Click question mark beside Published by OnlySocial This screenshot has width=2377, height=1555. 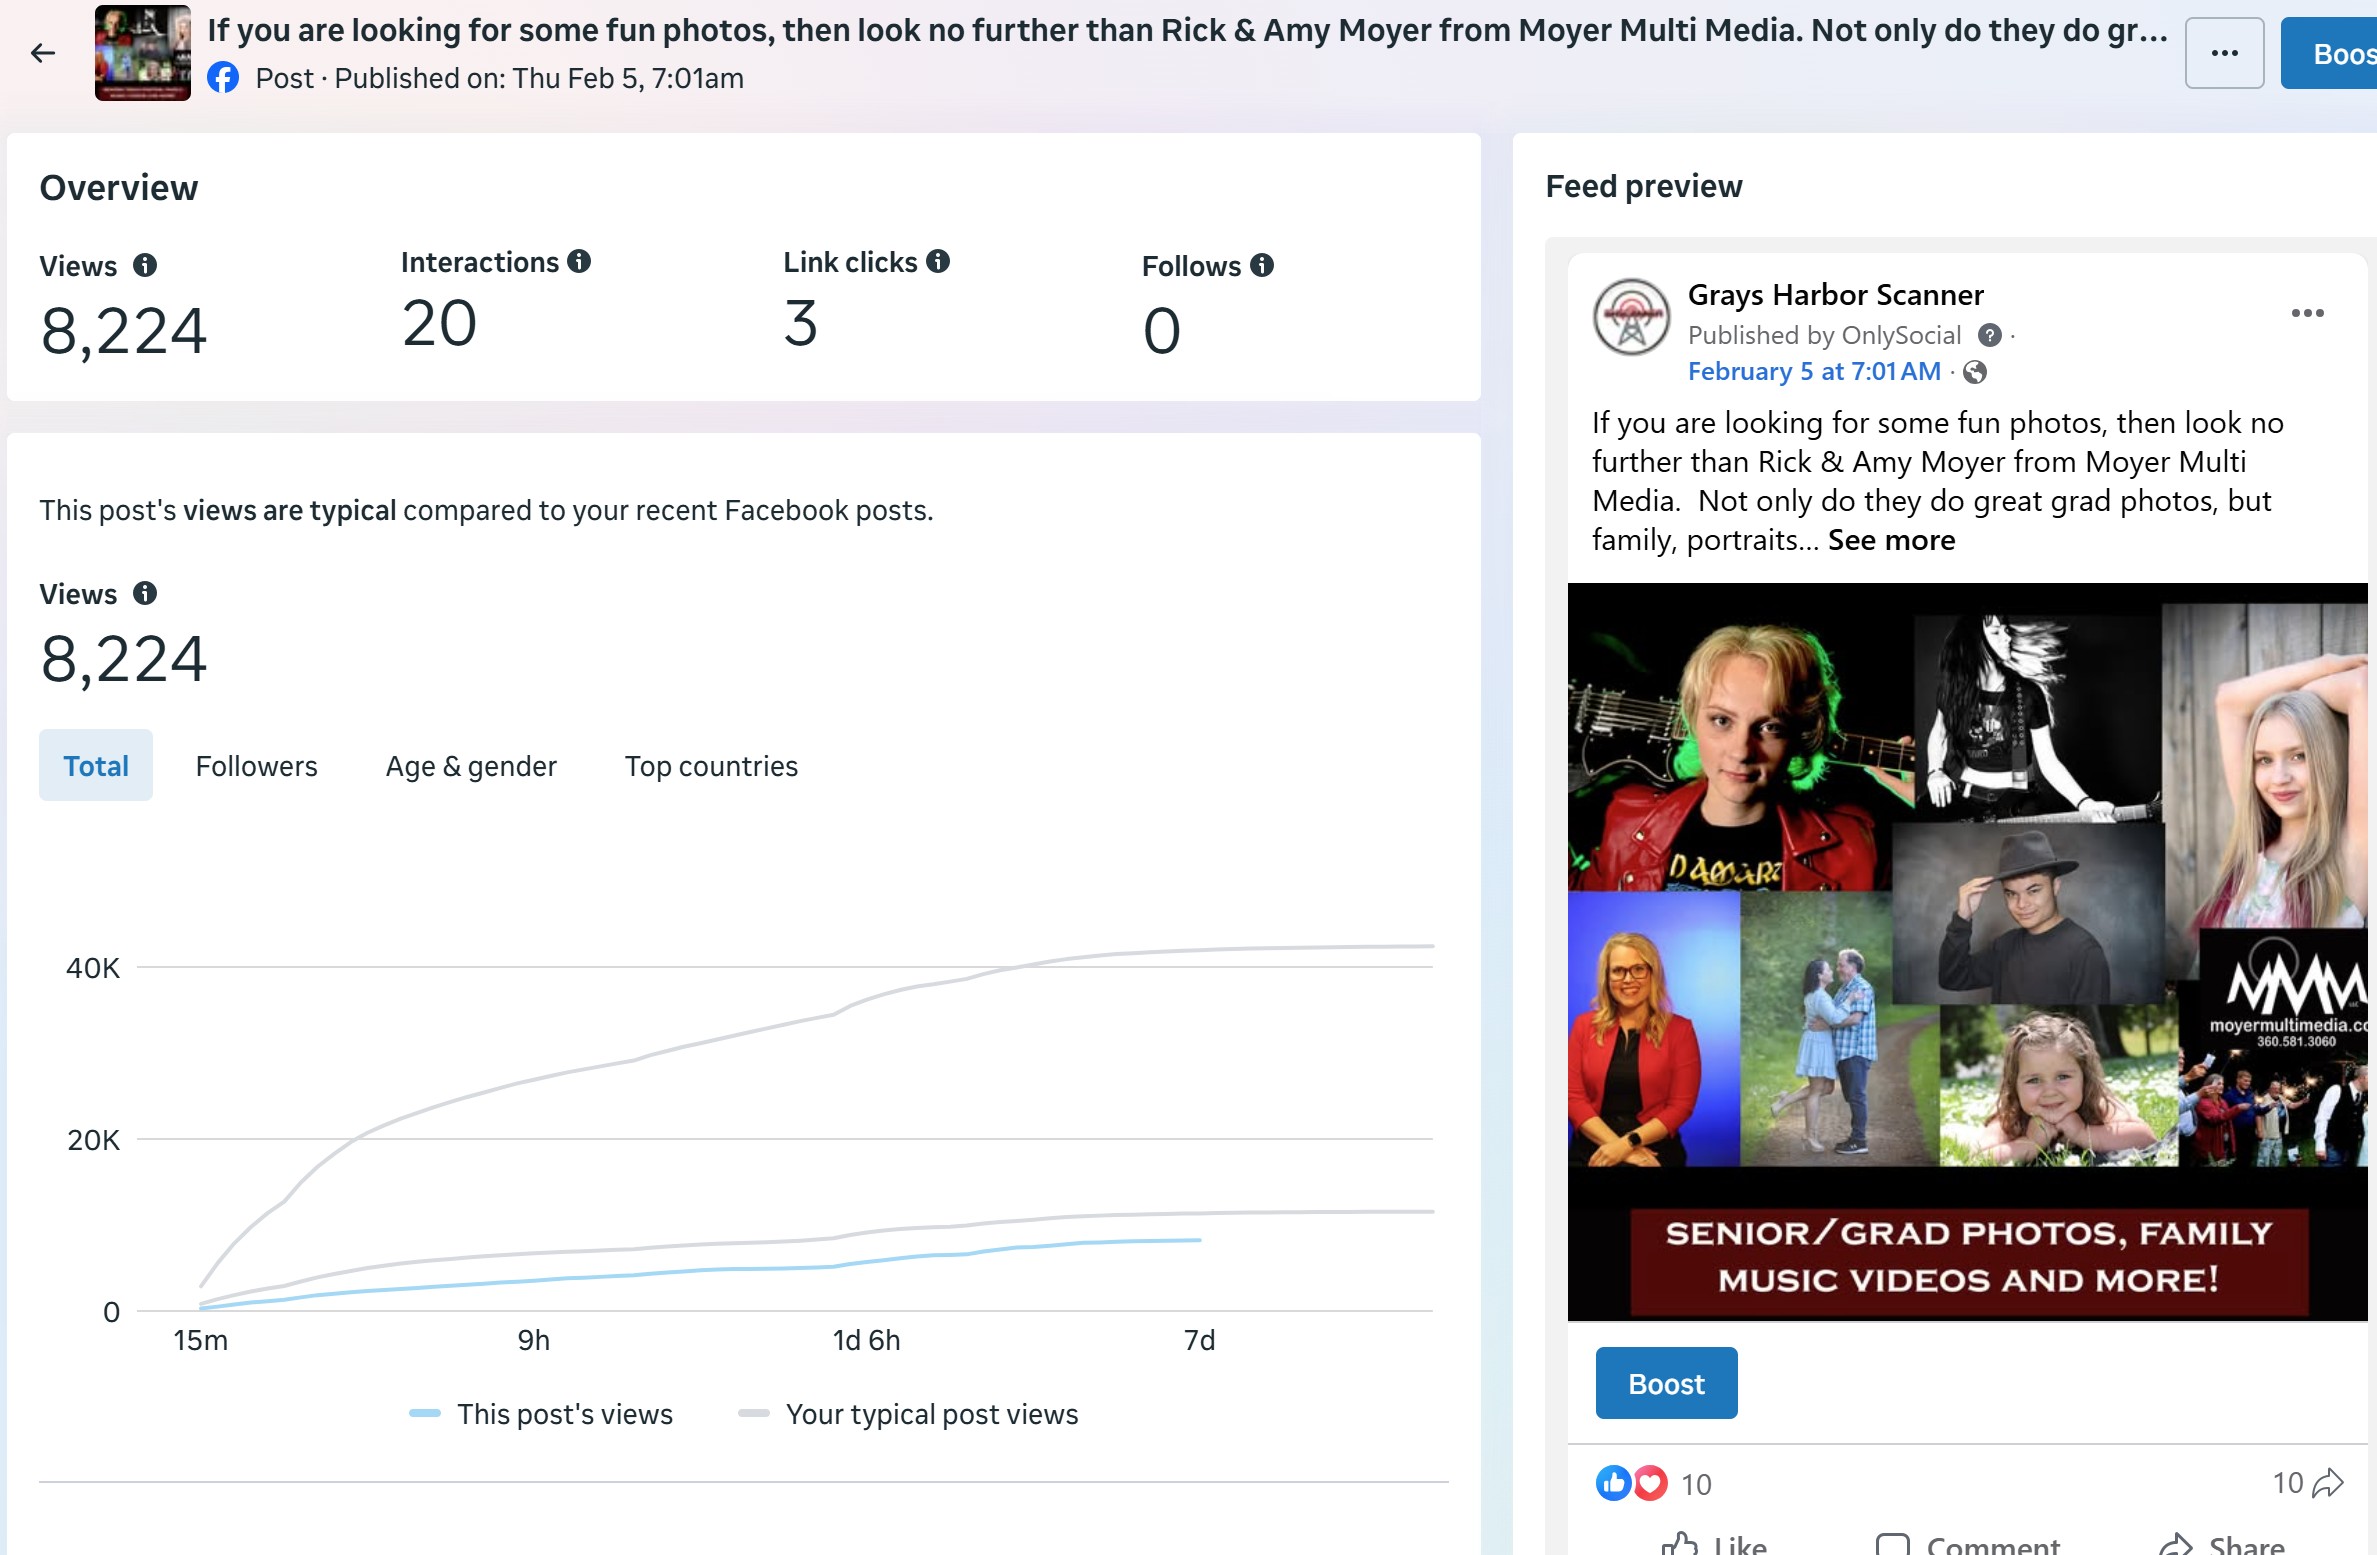pyautogui.click(x=1989, y=335)
